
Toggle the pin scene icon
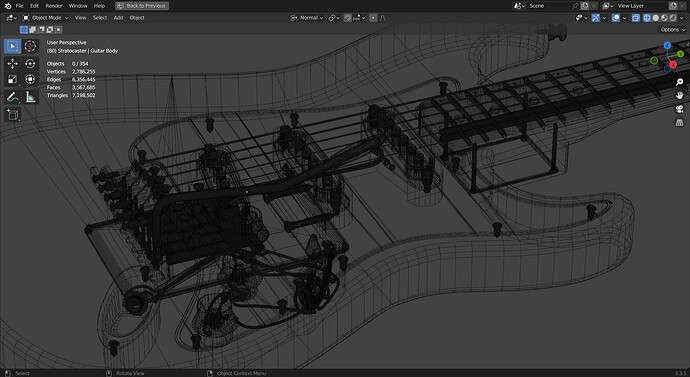[575, 6]
